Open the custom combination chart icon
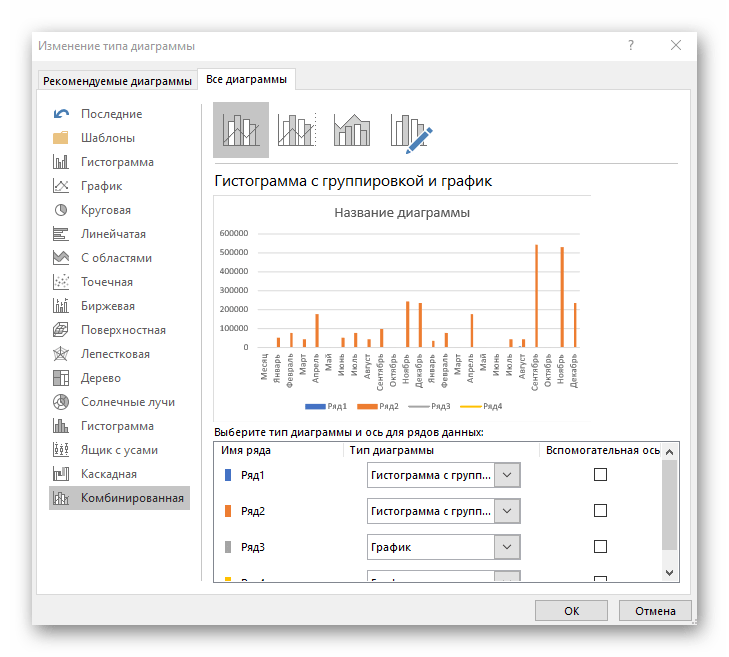The width and height of the screenshot is (729, 657). tap(411, 133)
